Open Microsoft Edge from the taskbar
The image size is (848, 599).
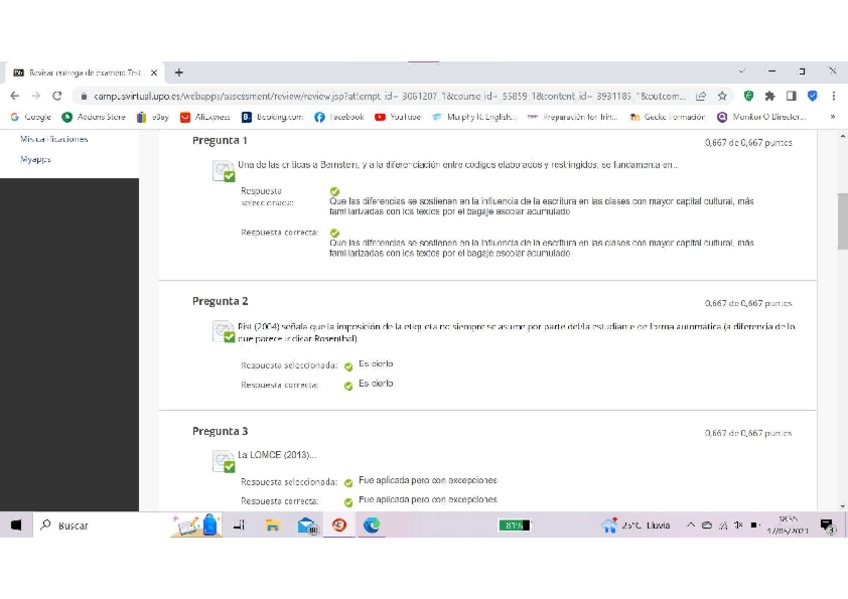click(x=372, y=525)
